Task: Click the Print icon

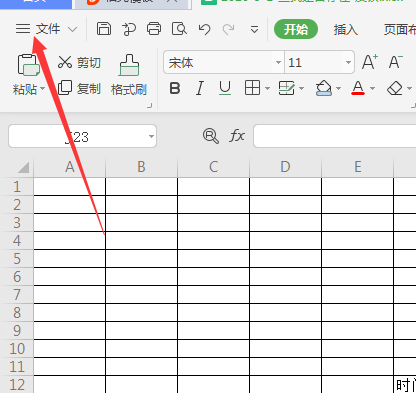Action: click(x=154, y=29)
